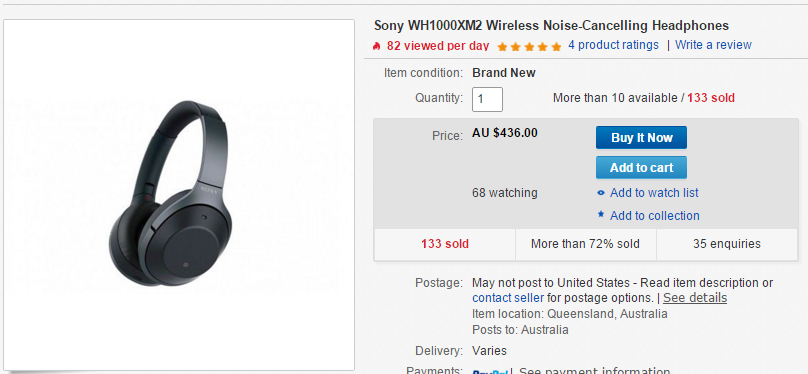Screen dimensions: 808x374
Task: Click the contact seller link
Action: coord(508,298)
